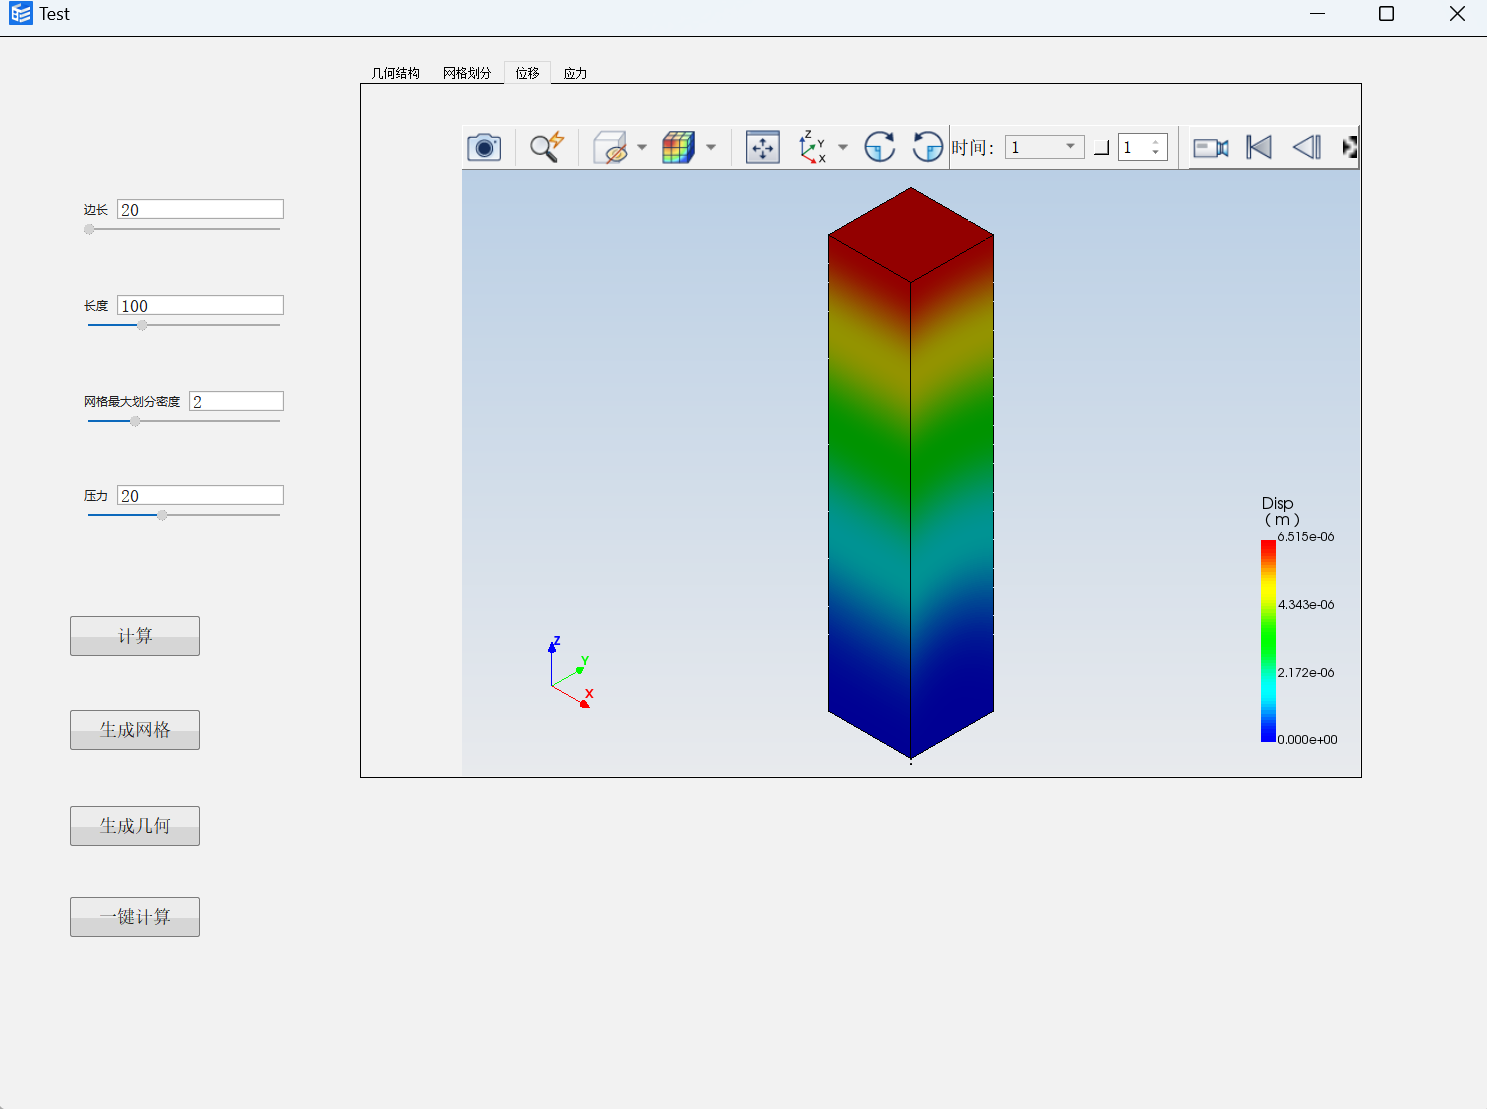Open the 应力 tab
1487x1109 pixels.
[575, 73]
